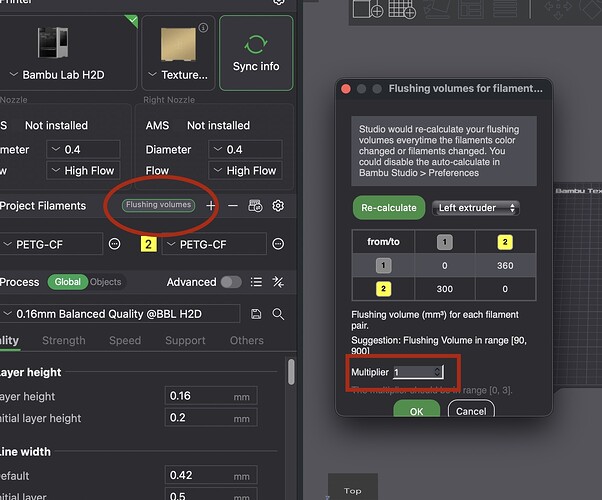The image size is (602, 500).
Task: Open Project Filaments settings gear
Action: pyautogui.click(x=278, y=206)
